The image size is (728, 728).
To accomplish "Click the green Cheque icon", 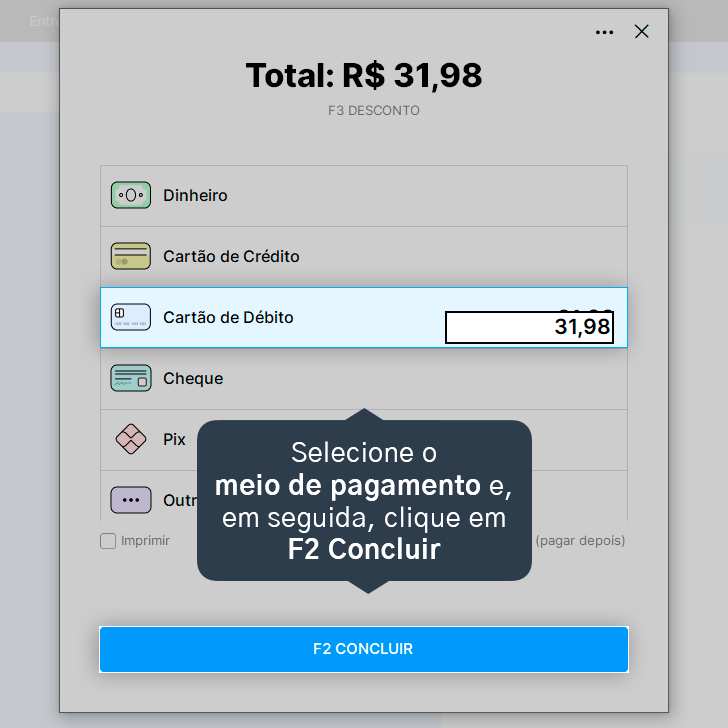I will [x=130, y=378].
